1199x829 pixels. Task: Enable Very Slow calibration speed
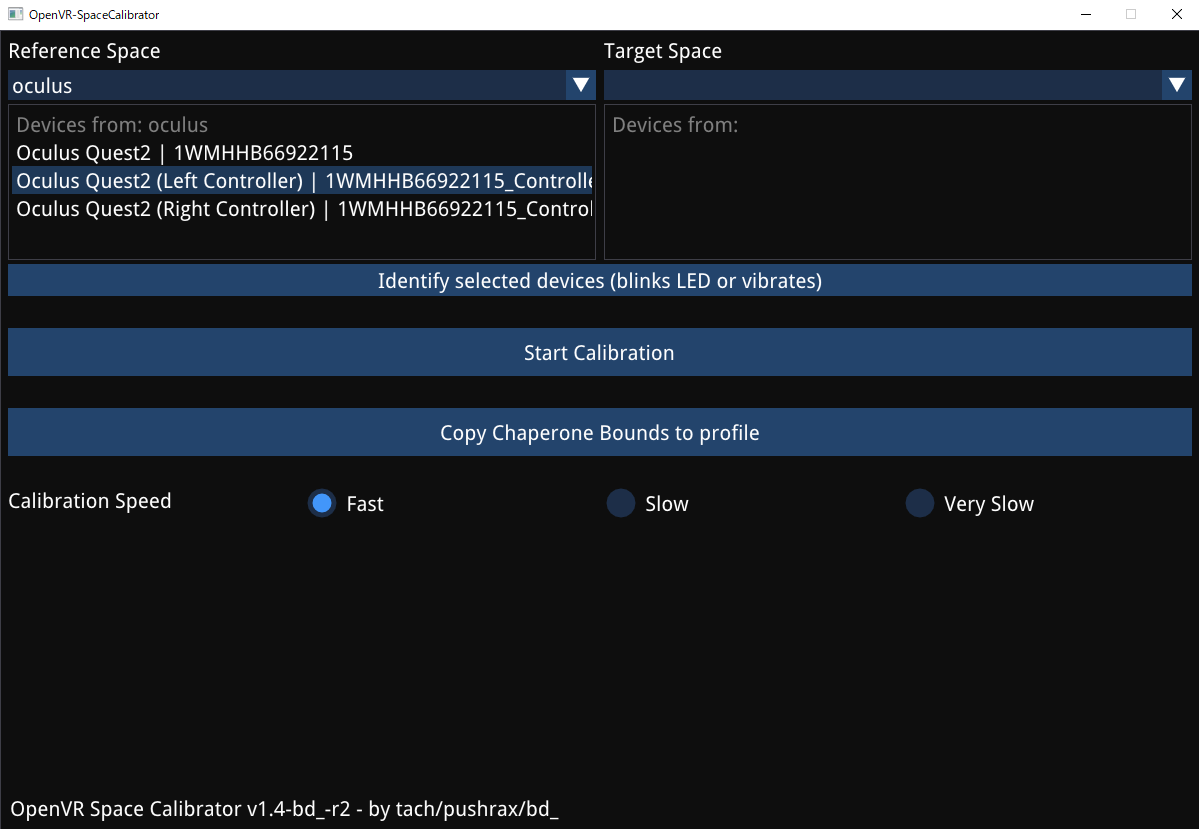919,503
